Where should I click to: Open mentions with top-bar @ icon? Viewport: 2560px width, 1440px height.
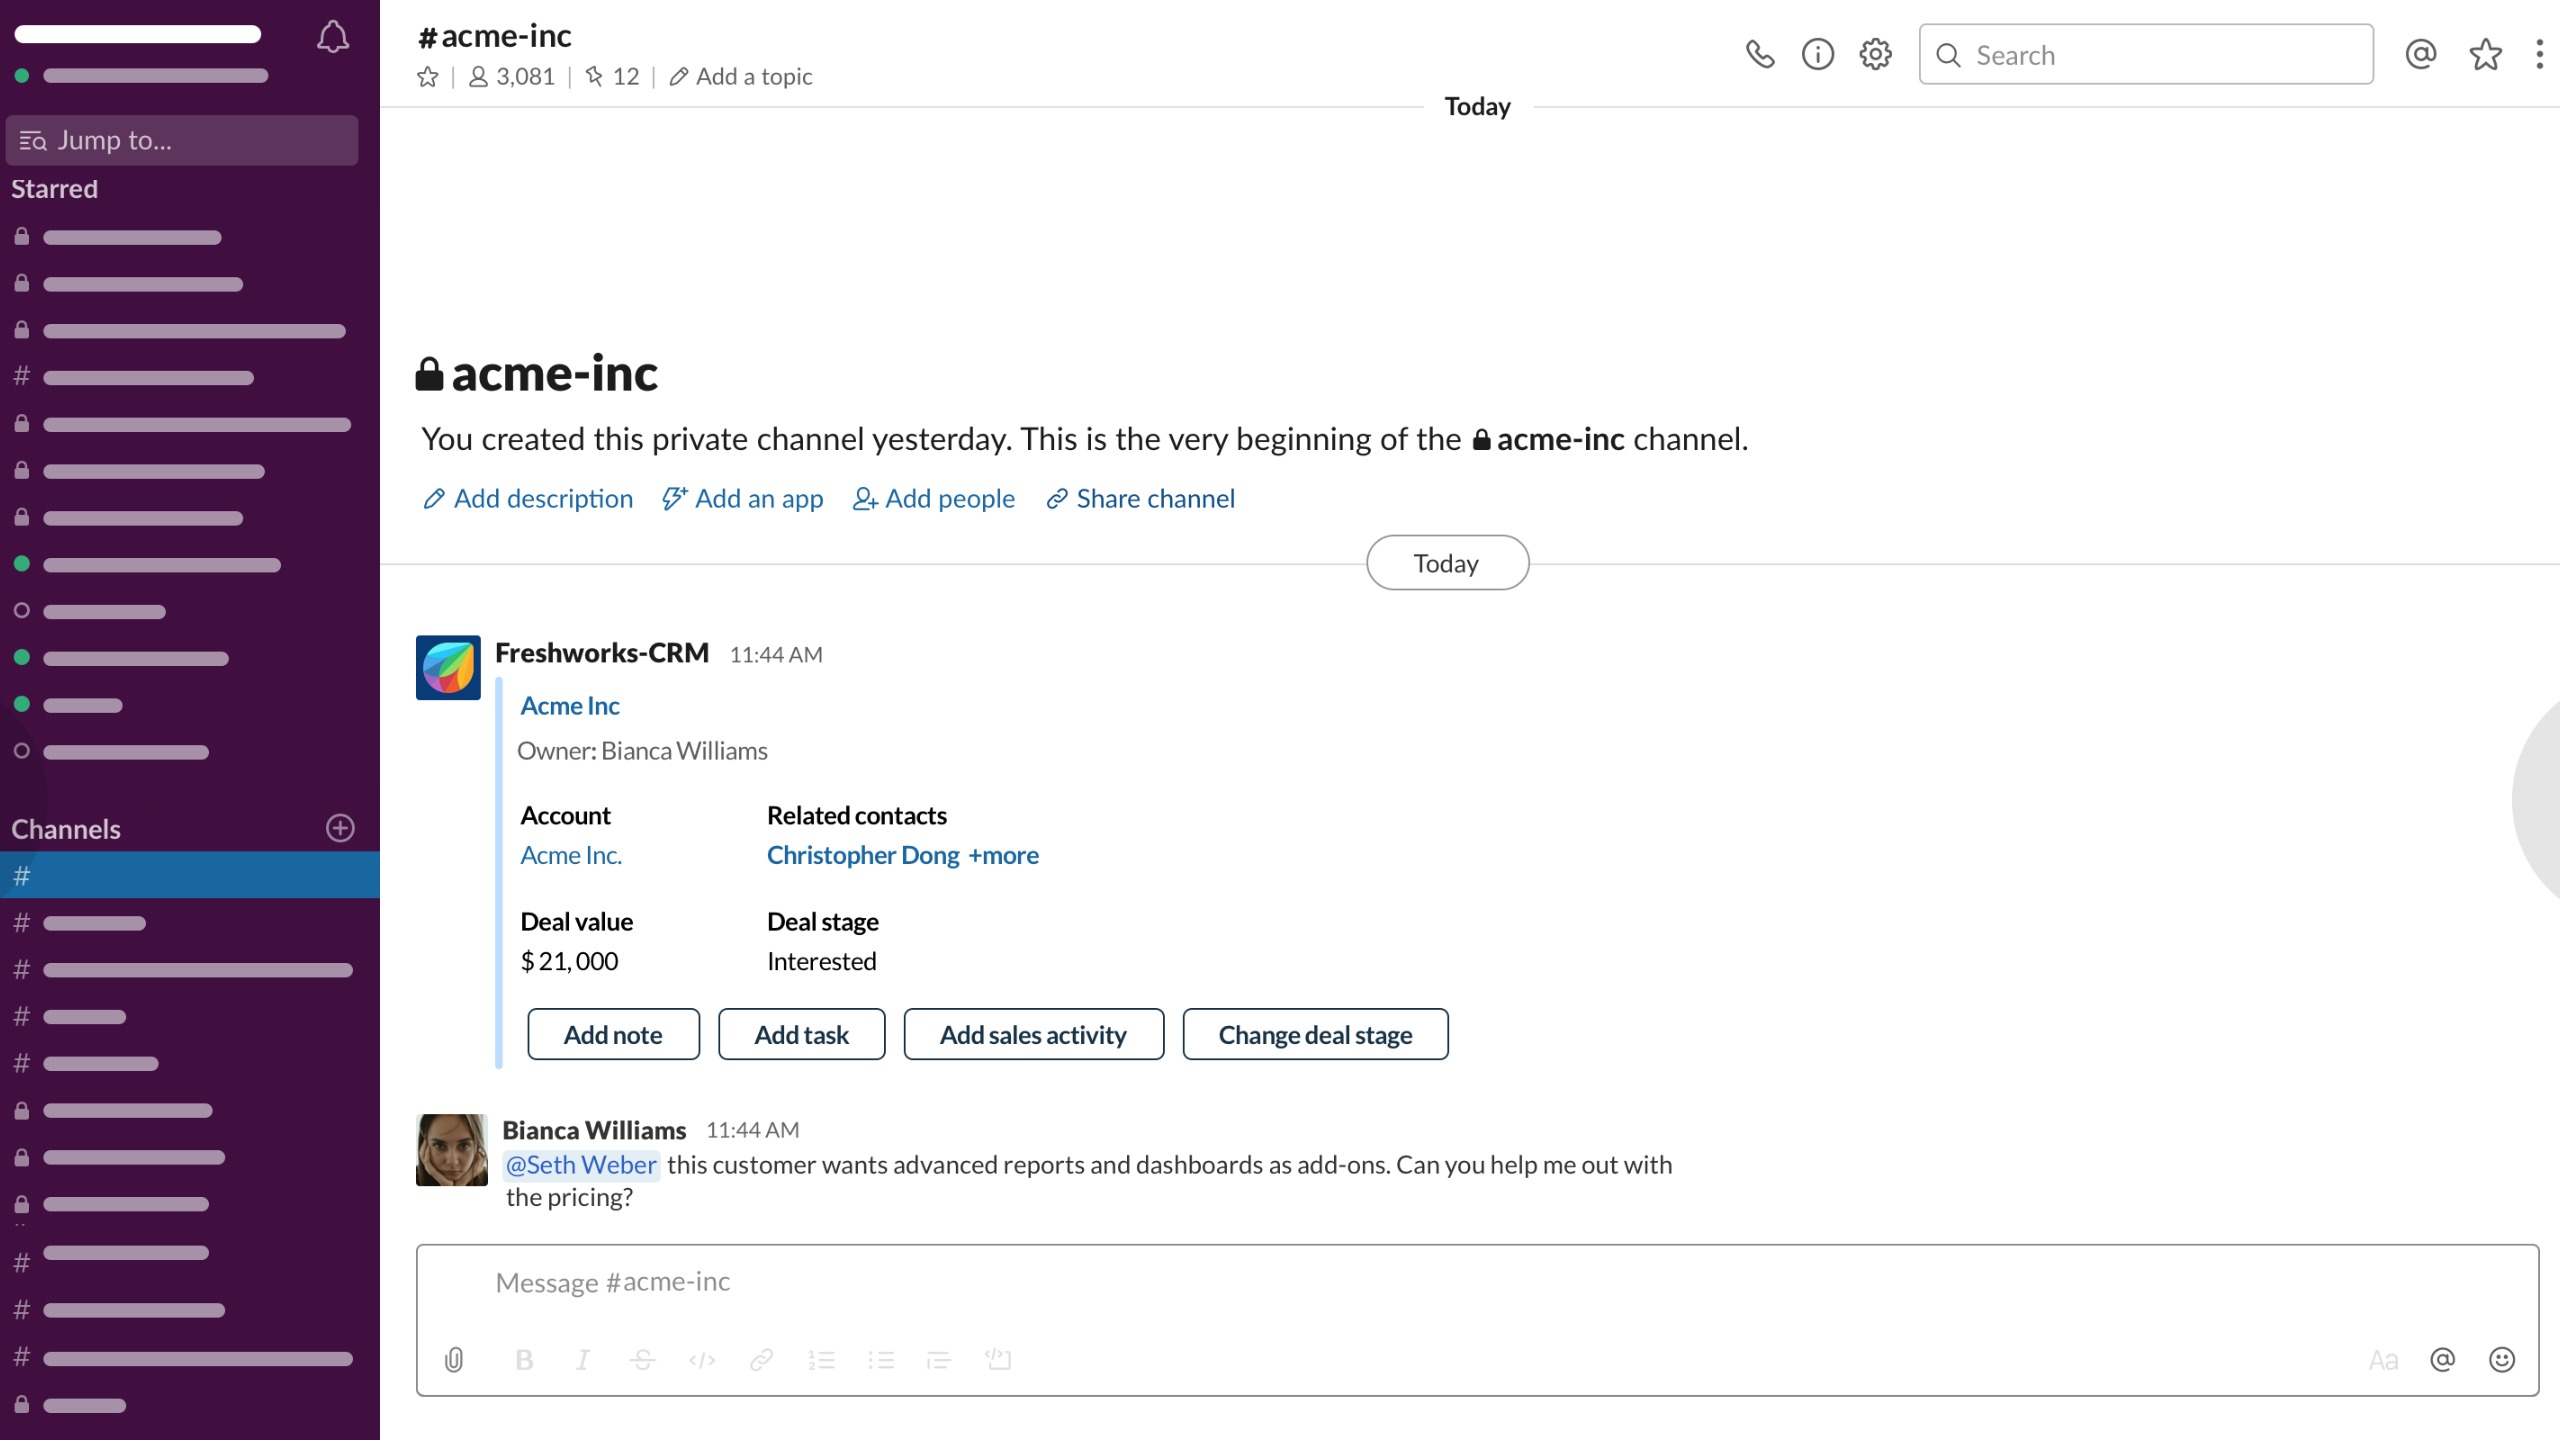pos(2421,54)
